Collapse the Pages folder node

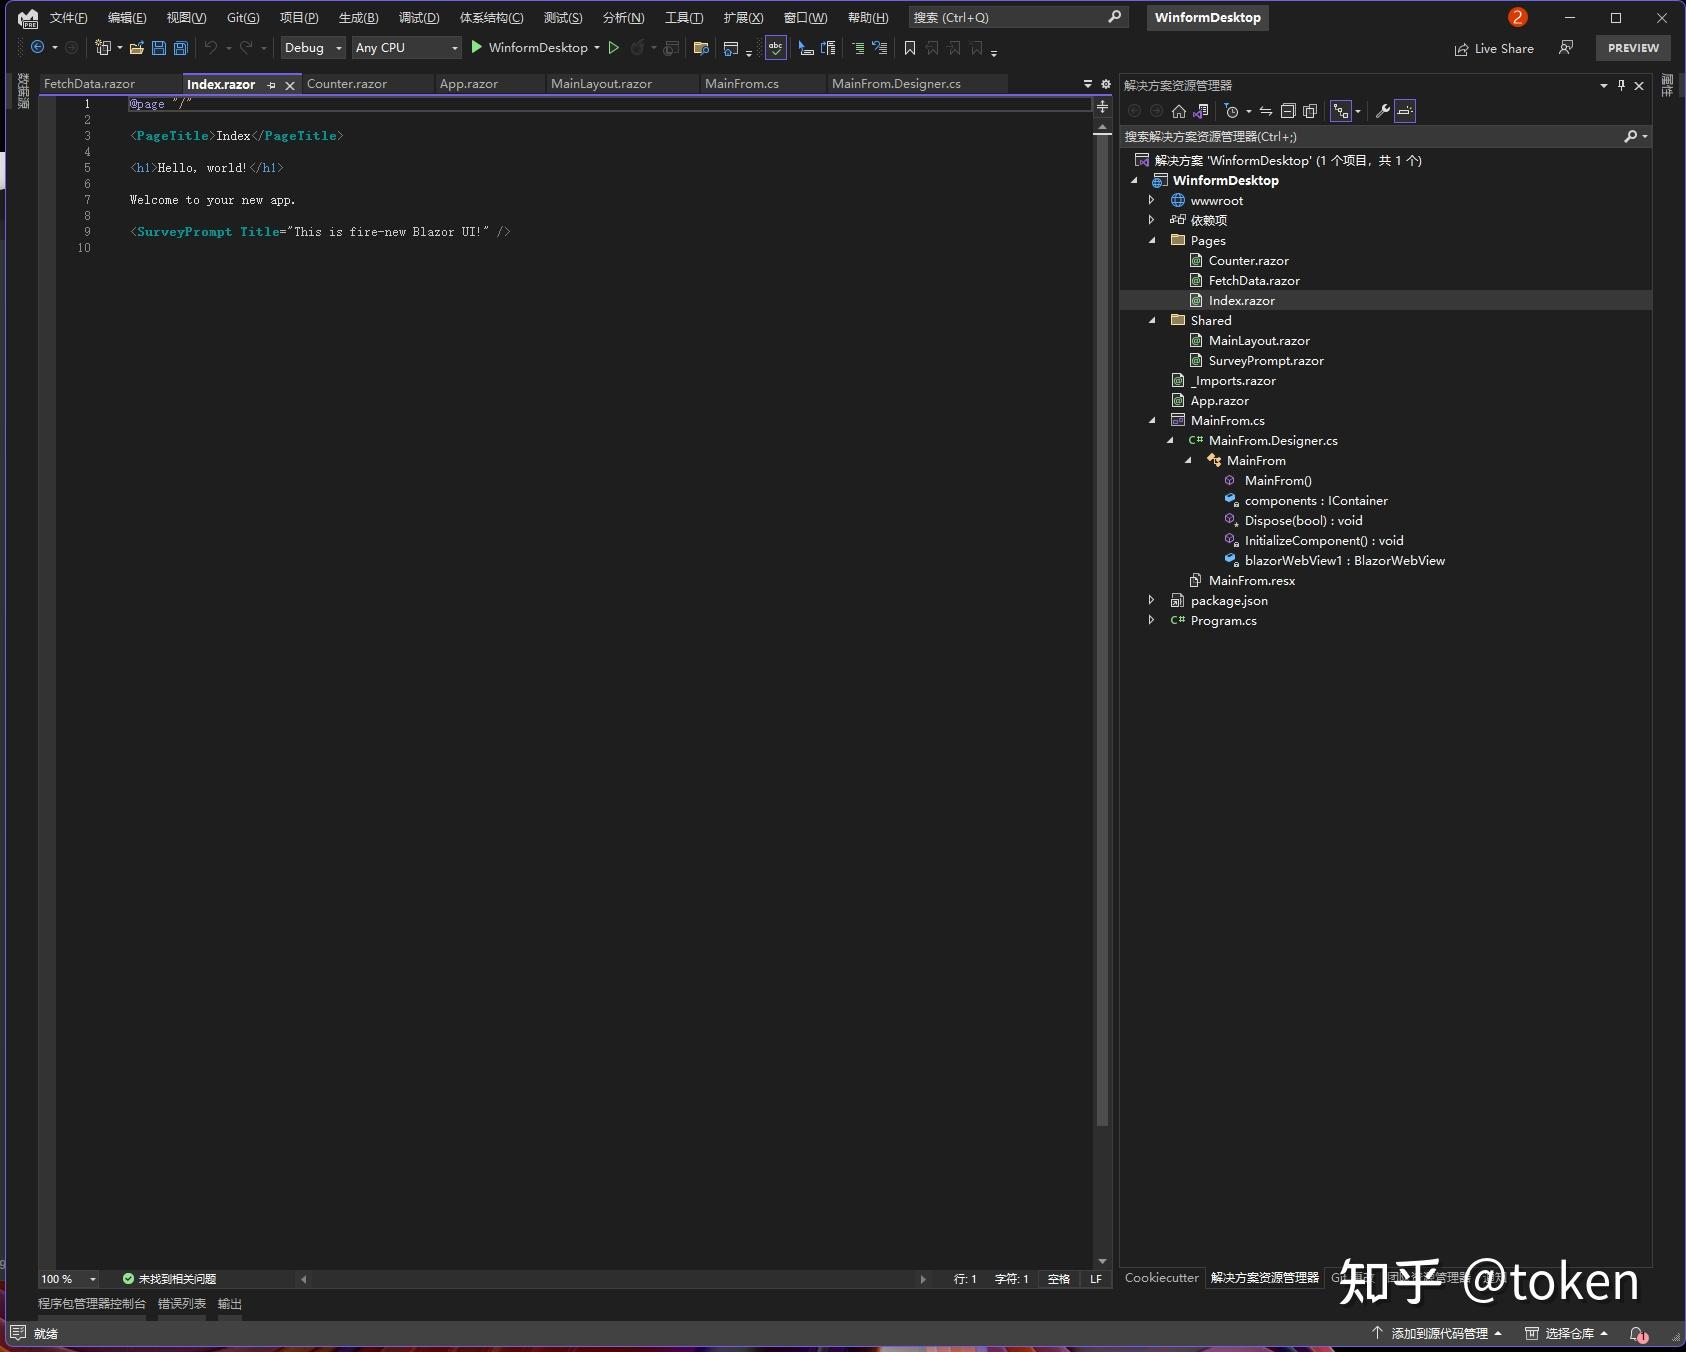[x=1151, y=240]
